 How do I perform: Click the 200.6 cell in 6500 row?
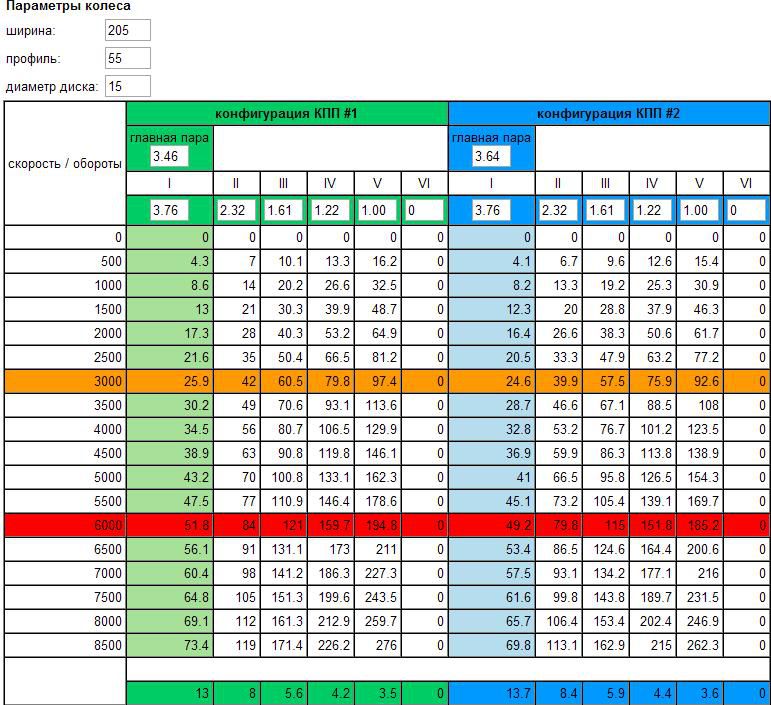(x=700, y=549)
